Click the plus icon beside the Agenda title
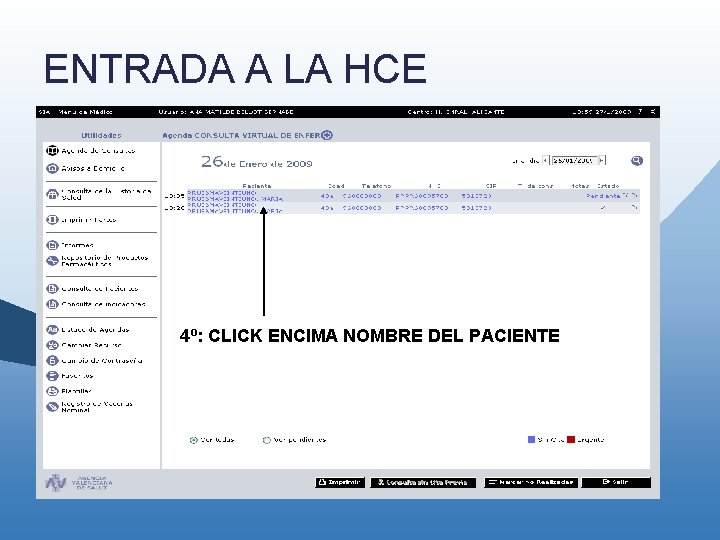This screenshot has width=720, height=540. click(x=327, y=135)
